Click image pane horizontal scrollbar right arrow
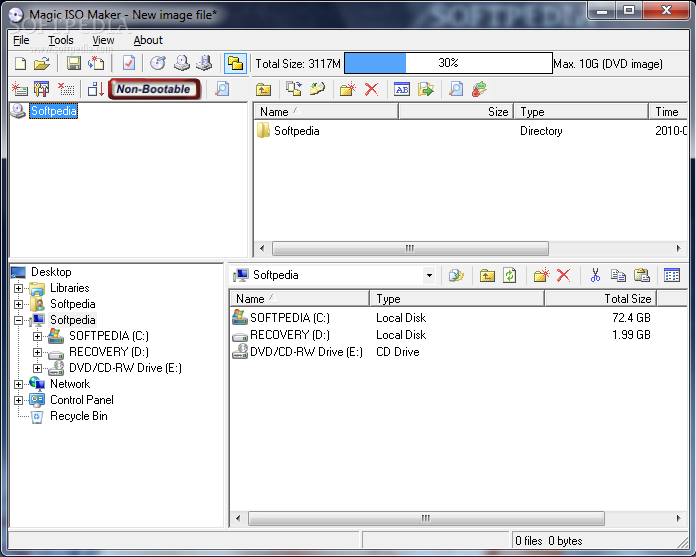The height and width of the screenshot is (557, 696). (x=678, y=249)
